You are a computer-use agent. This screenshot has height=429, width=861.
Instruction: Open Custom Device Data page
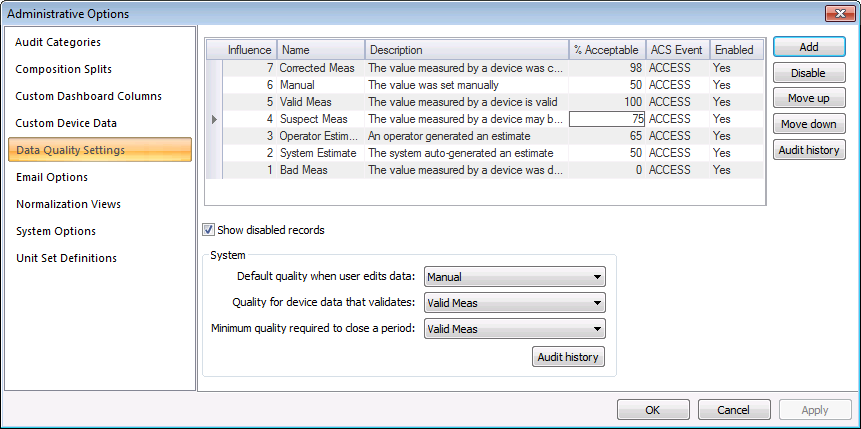[x=66, y=123]
